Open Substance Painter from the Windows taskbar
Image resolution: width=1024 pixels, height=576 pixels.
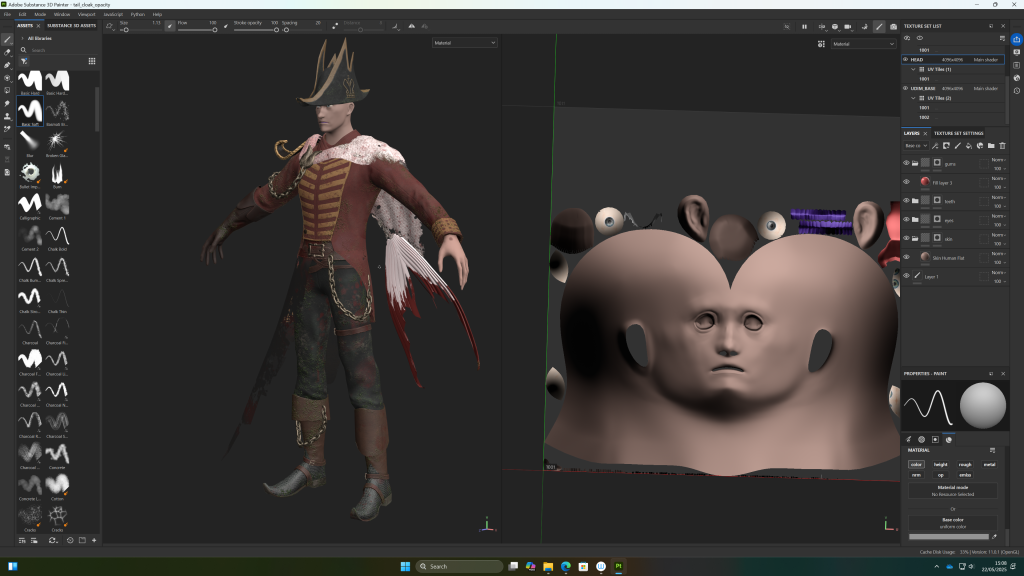point(618,566)
